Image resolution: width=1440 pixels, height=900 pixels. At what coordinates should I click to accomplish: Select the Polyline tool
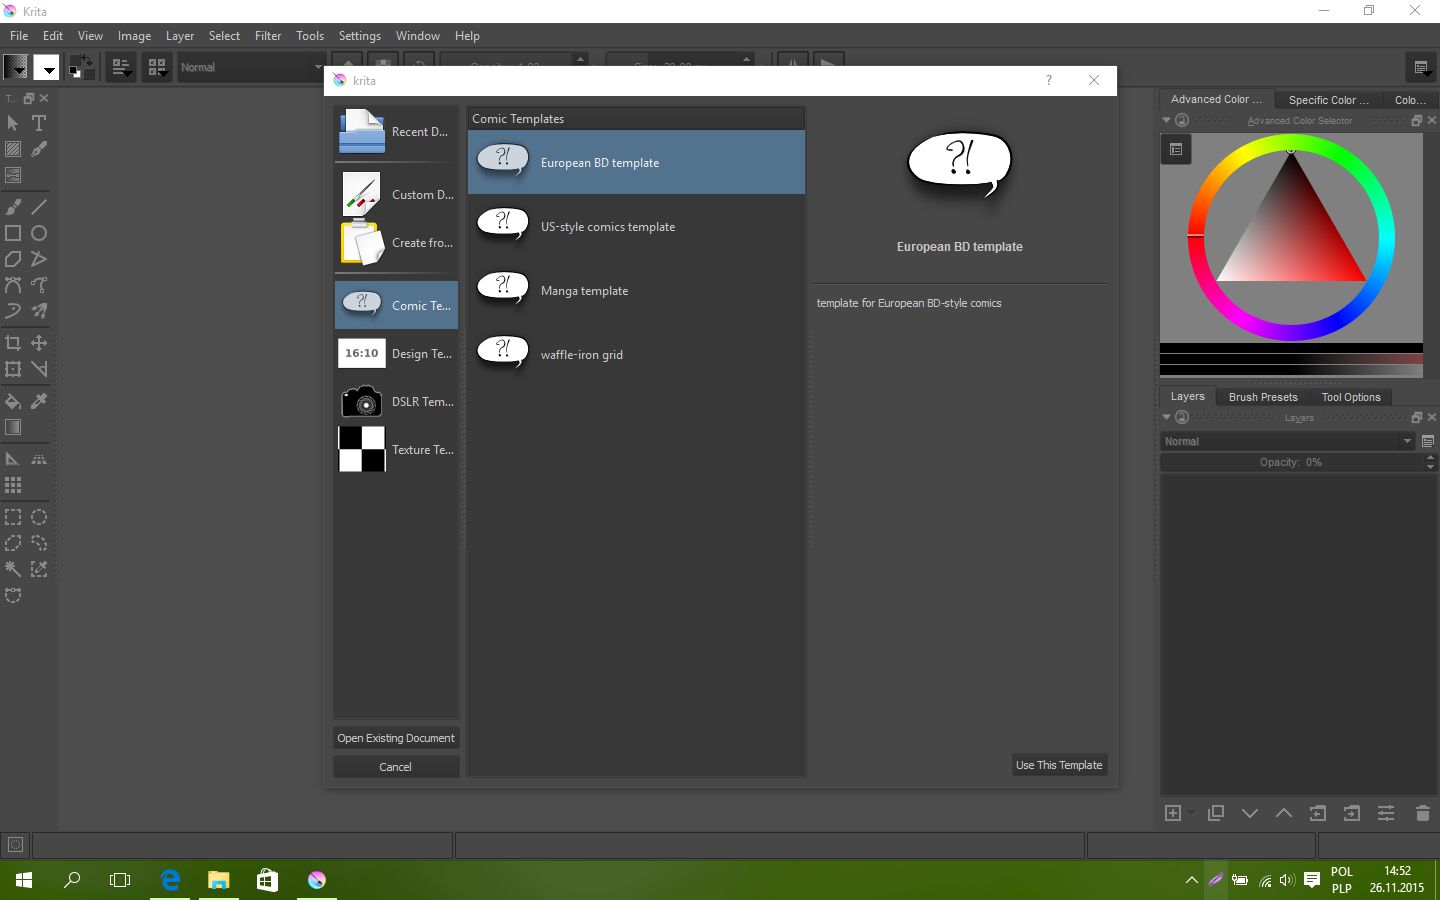39,259
